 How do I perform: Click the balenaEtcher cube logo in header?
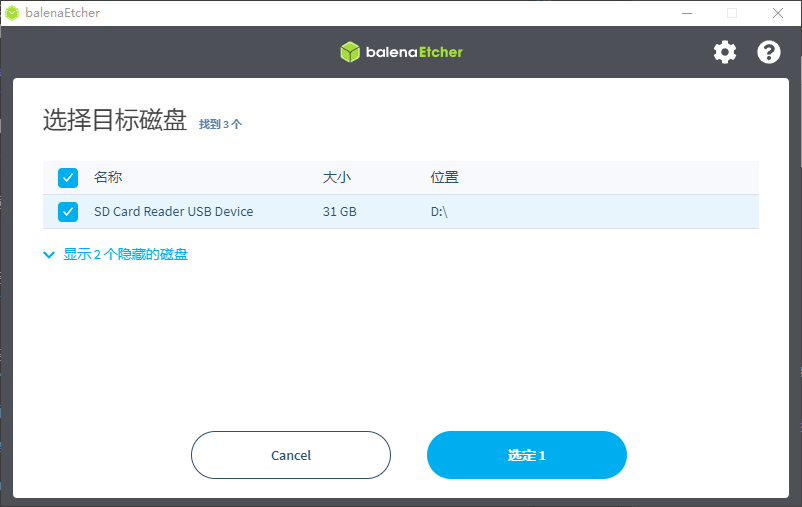click(x=350, y=52)
